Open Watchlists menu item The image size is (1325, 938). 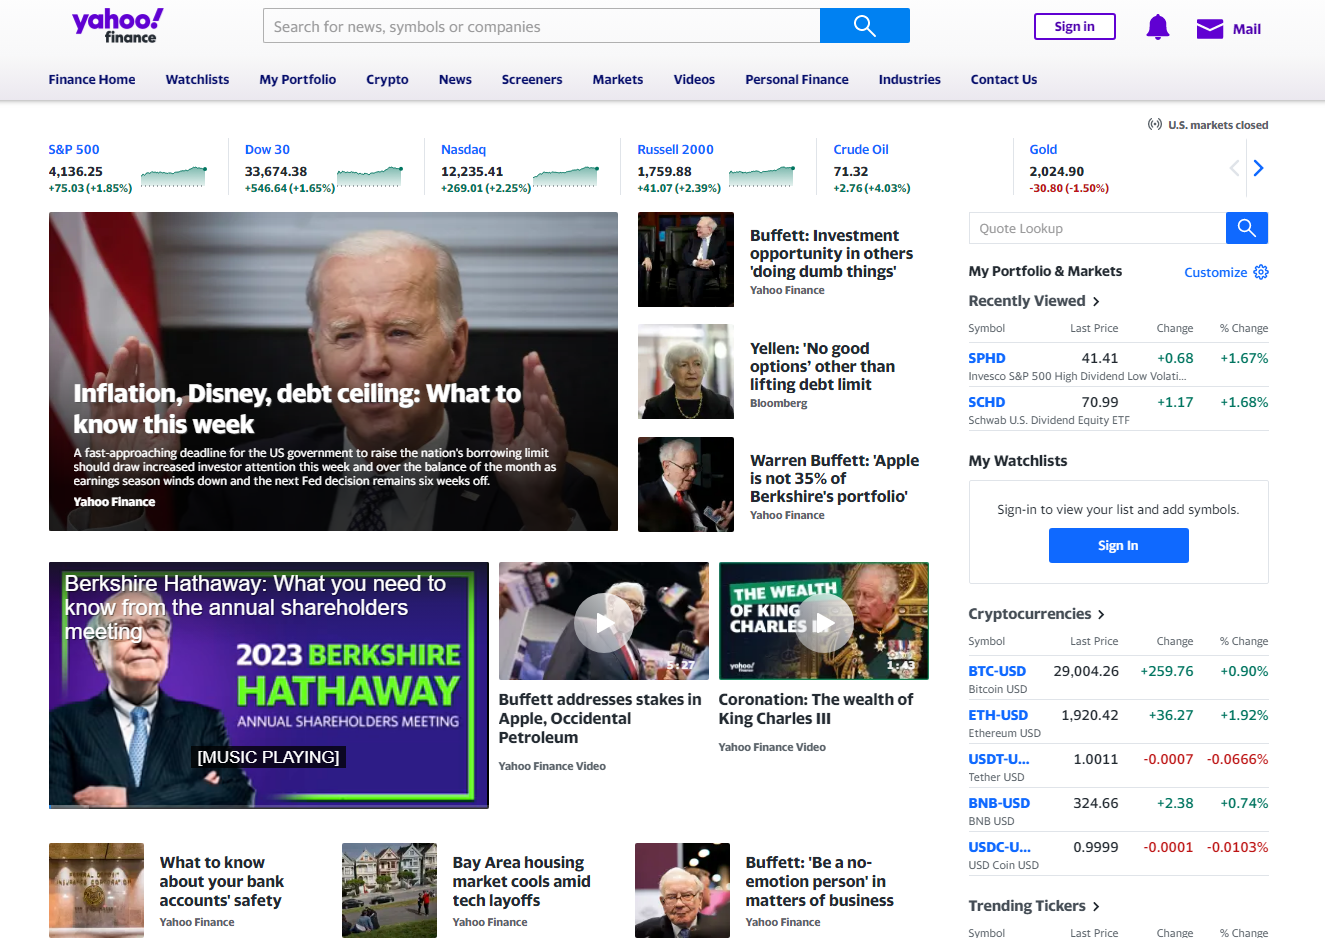197,80
